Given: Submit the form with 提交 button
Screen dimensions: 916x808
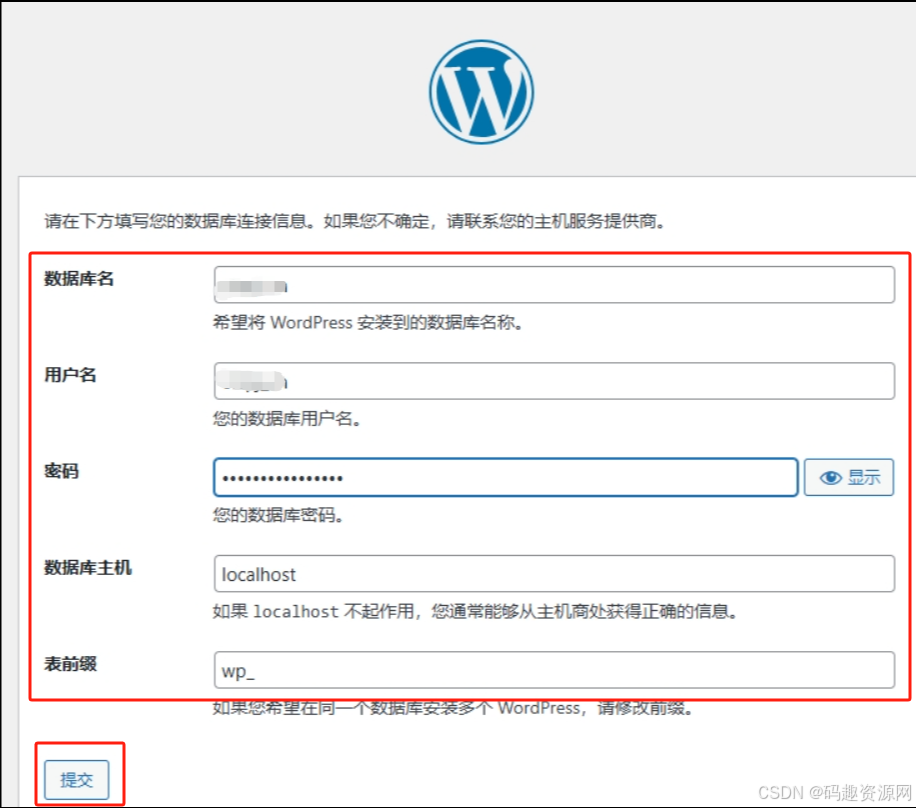Looking at the screenshot, I should tap(77, 779).
